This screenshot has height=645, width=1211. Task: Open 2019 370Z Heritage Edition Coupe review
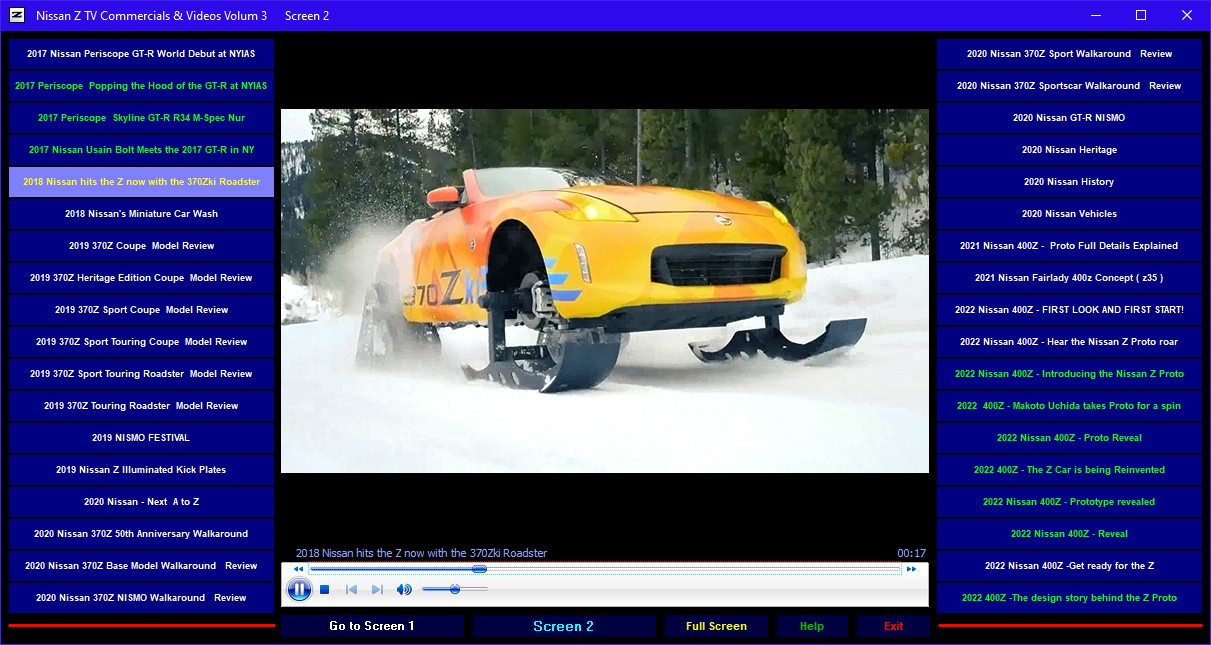click(141, 278)
